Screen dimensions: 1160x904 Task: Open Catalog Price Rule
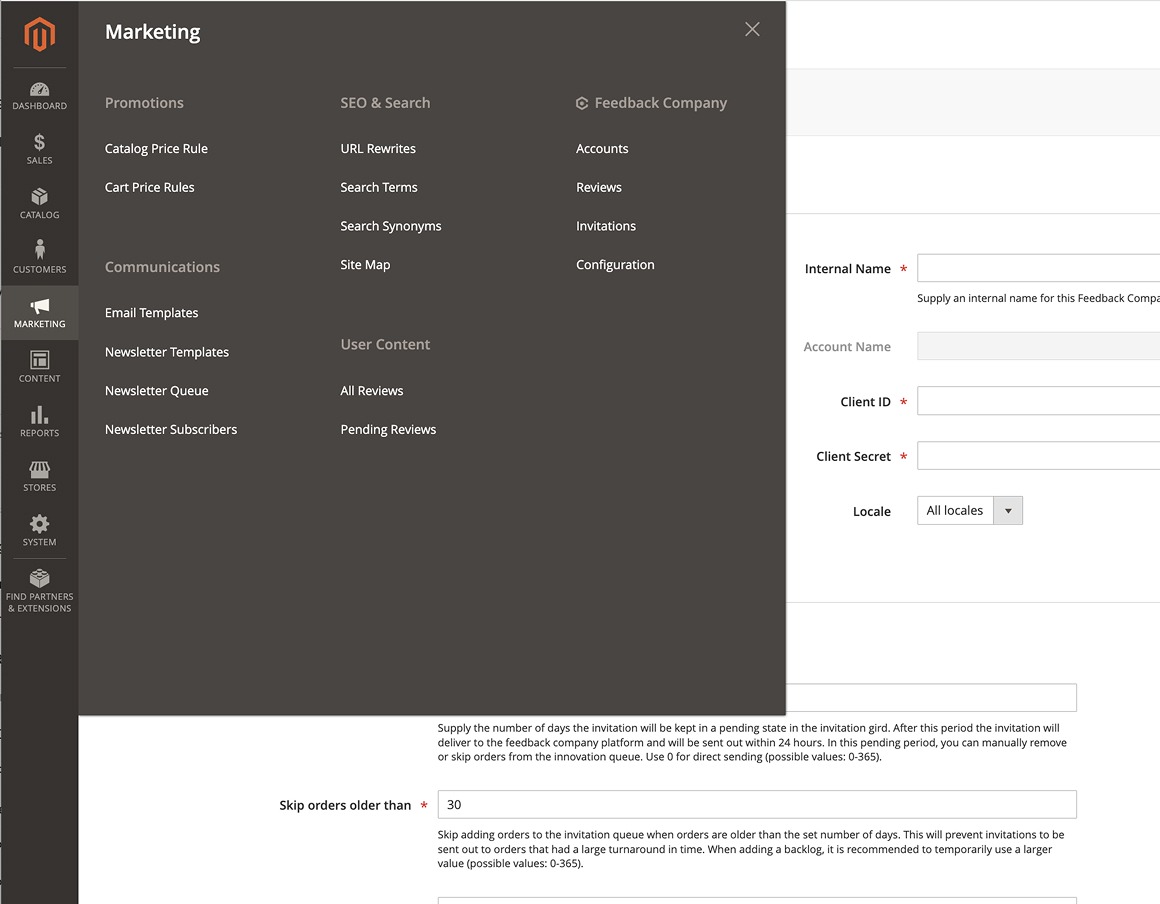pos(156,149)
